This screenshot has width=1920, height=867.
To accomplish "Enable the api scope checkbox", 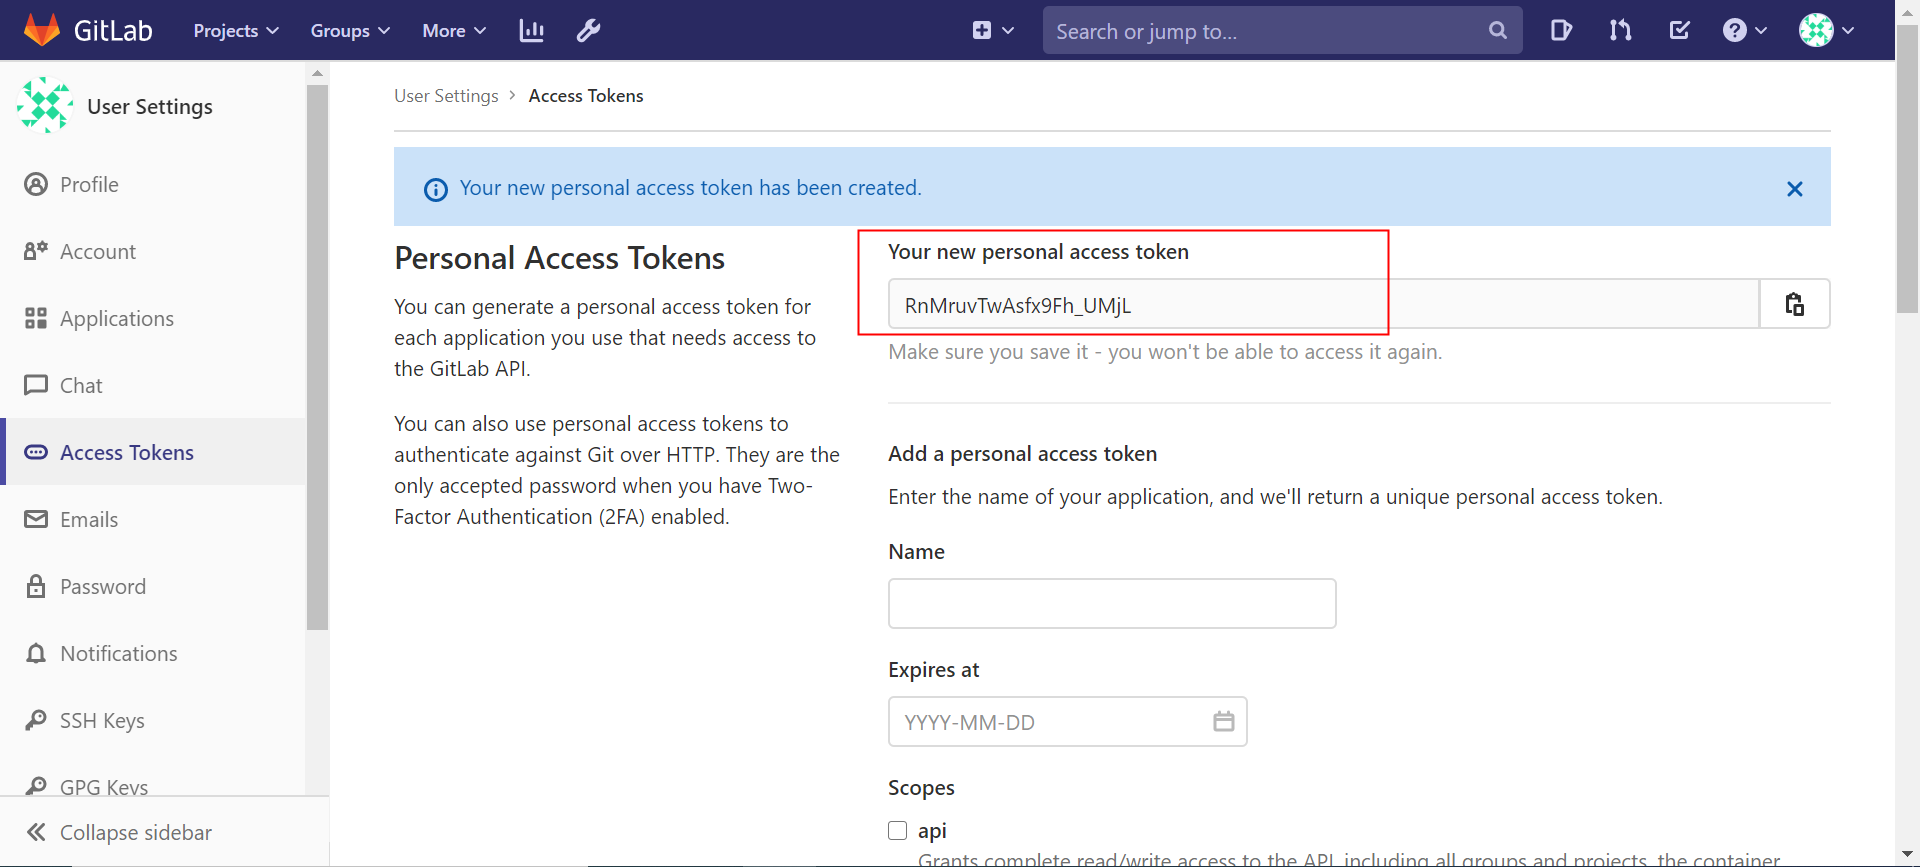I will click(x=898, y=831).
